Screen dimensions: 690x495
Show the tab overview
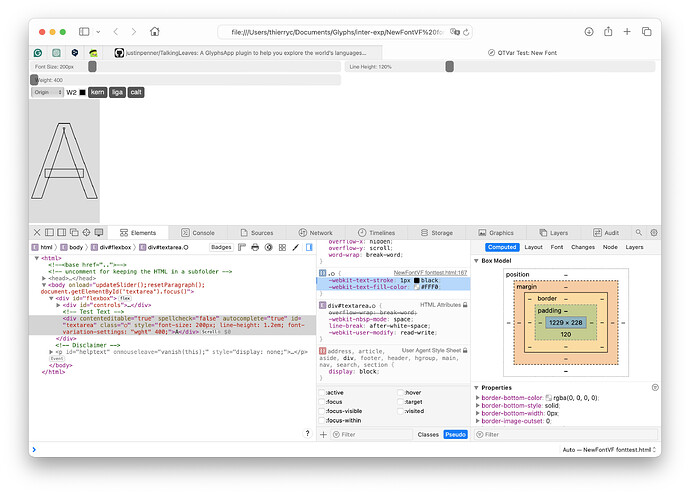pyautogui.click(x=646, y=32)
